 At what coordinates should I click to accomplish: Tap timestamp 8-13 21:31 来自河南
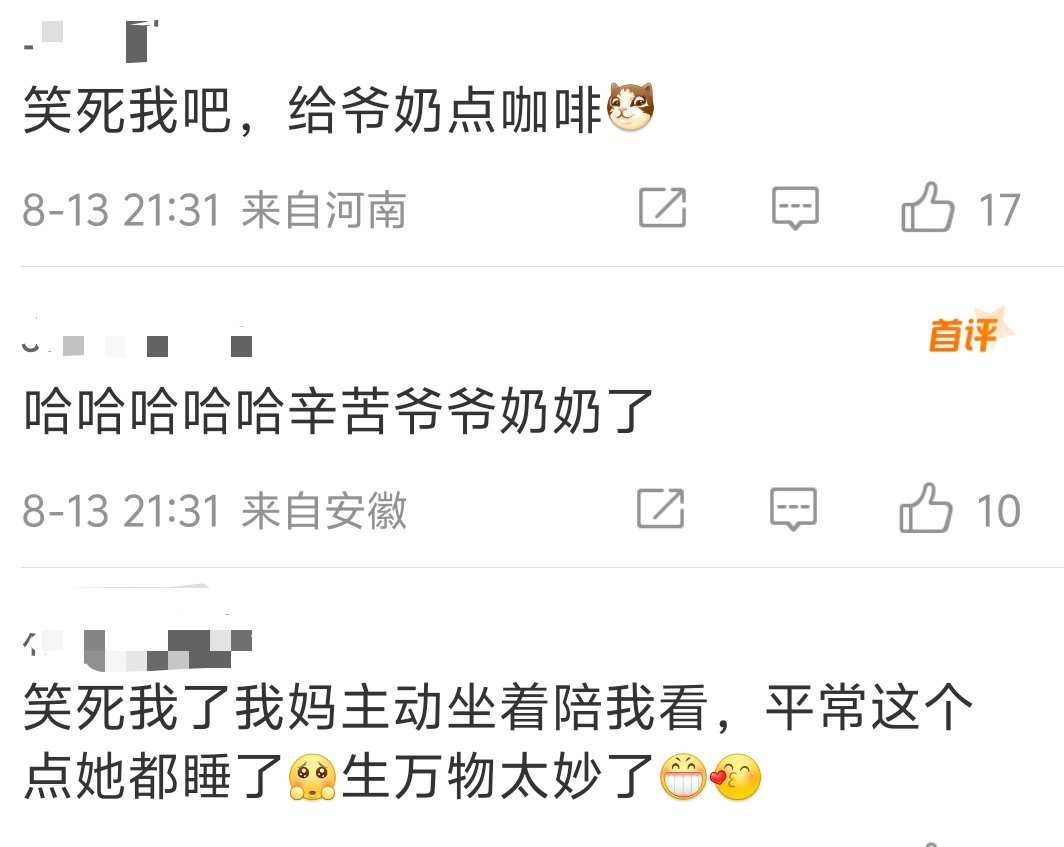pos(214,209)
